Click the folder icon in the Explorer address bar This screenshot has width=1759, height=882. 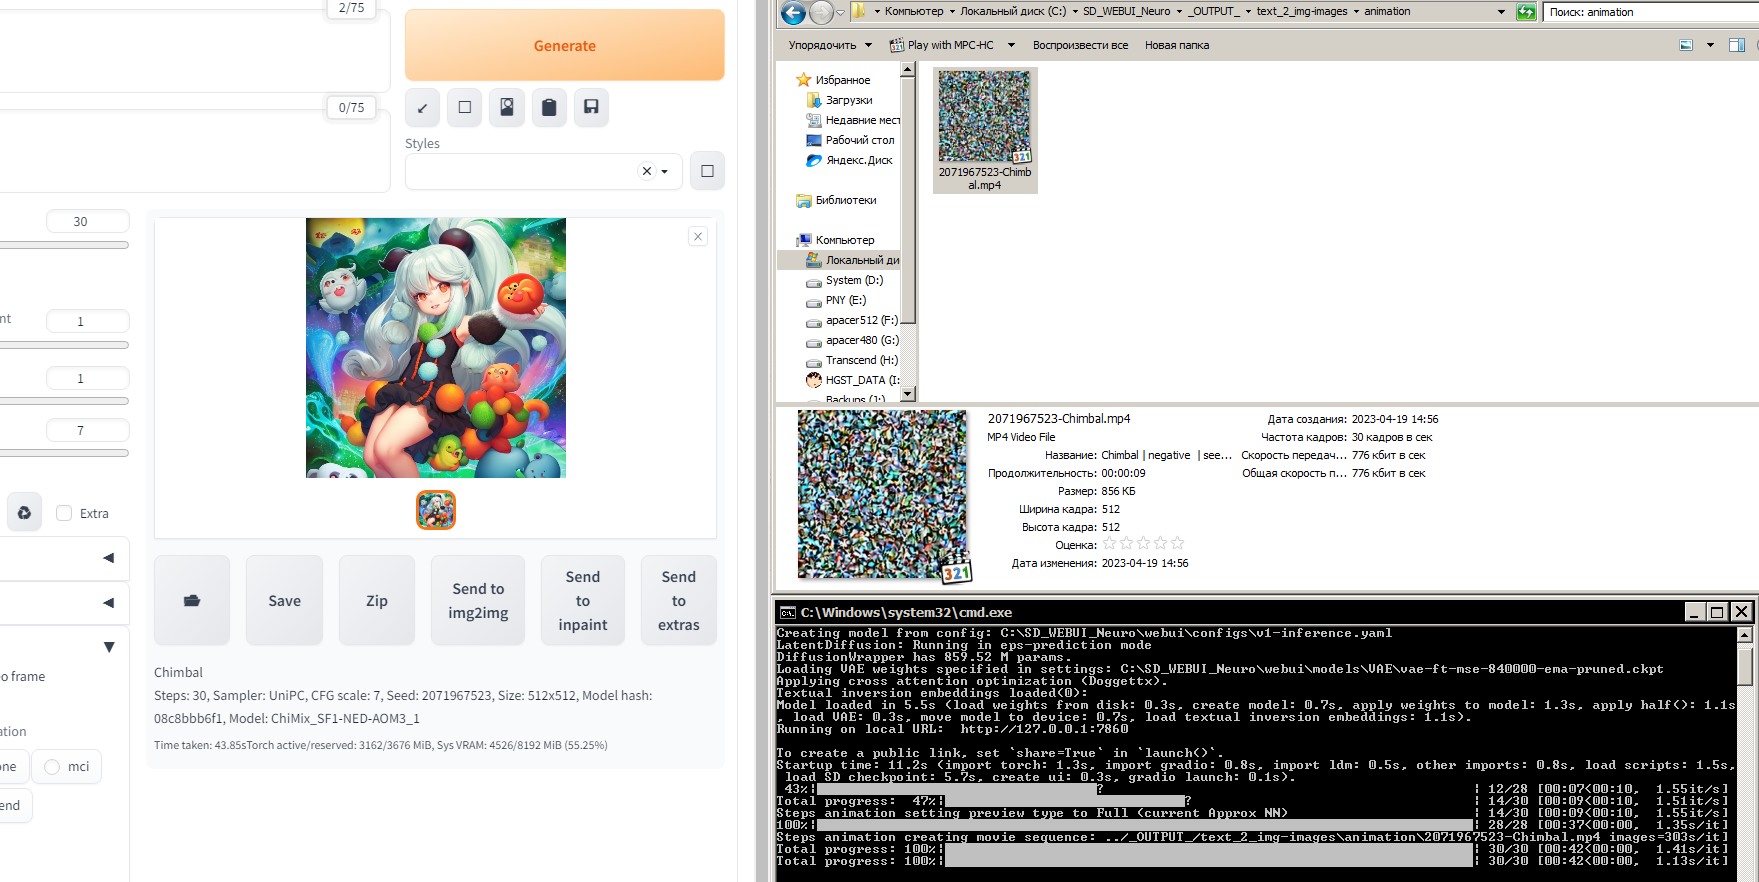click(859, 12)
